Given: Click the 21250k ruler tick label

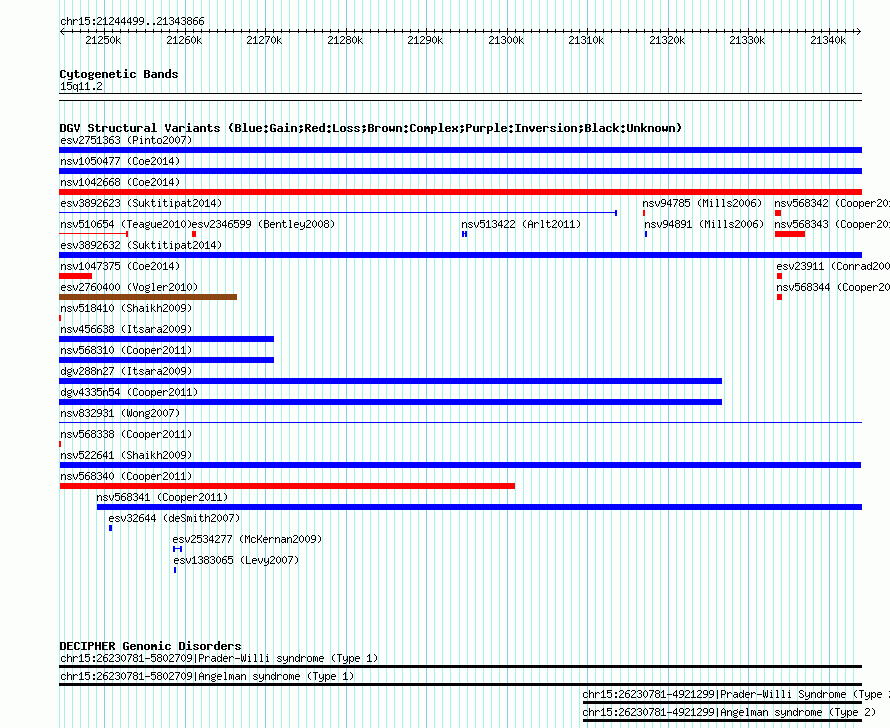Looking at the screenshot, I should pos(103,40).
